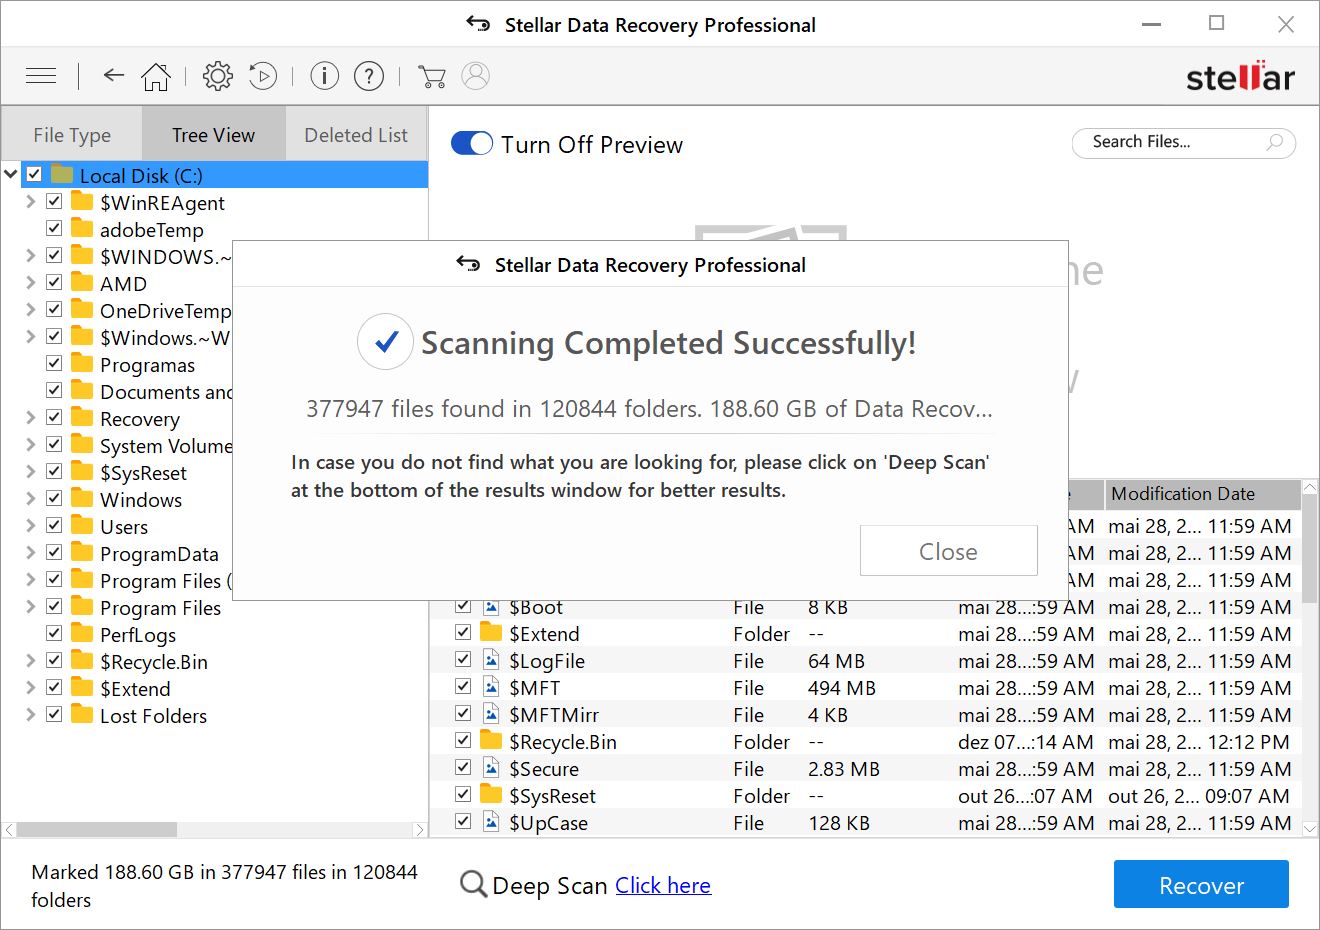This screenshot has height=930, width=1320.
Task: Expand the Users folder
Action: (30, 525)
